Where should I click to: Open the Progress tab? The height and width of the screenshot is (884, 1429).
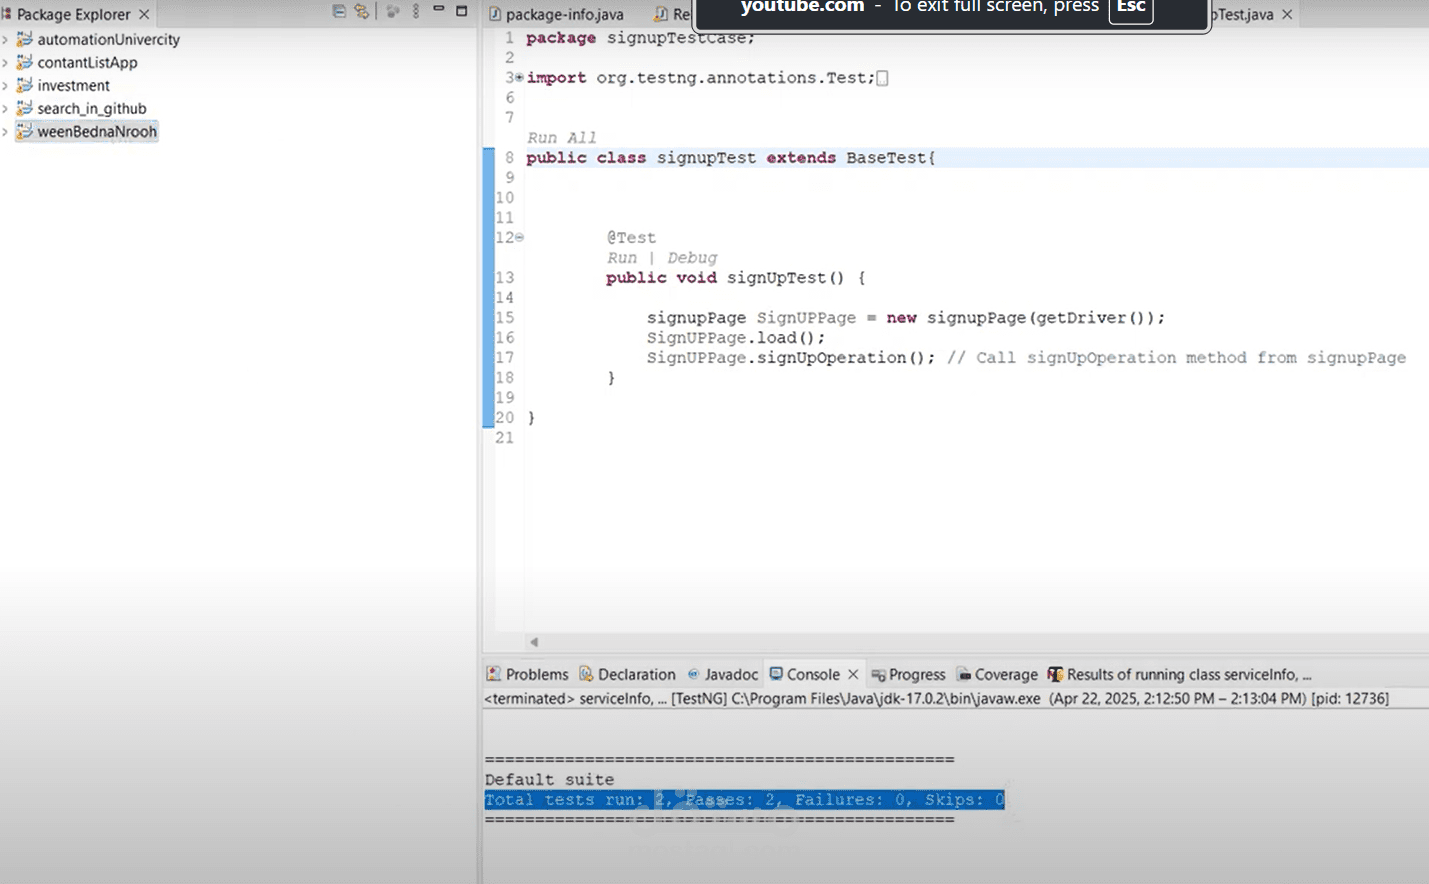coord(908,675)
